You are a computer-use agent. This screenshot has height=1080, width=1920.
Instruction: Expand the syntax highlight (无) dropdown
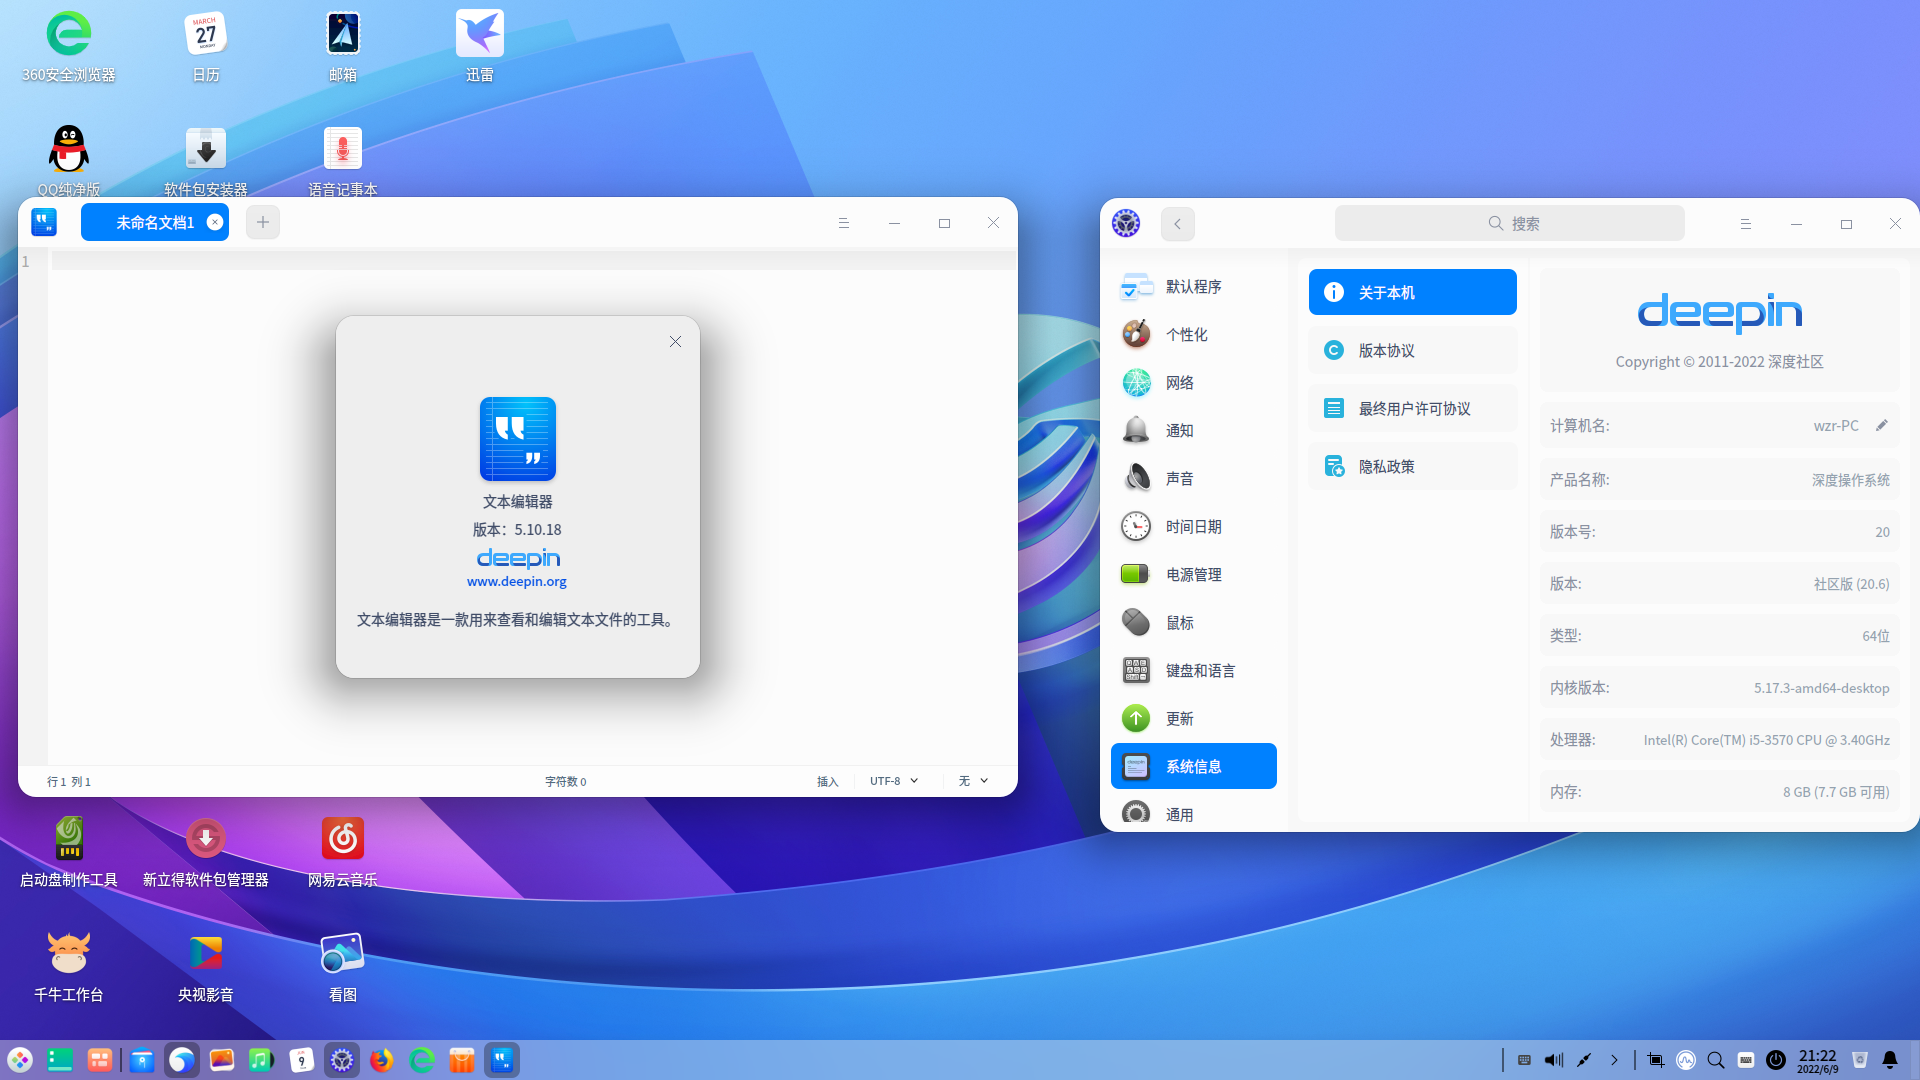pos(973,781)
